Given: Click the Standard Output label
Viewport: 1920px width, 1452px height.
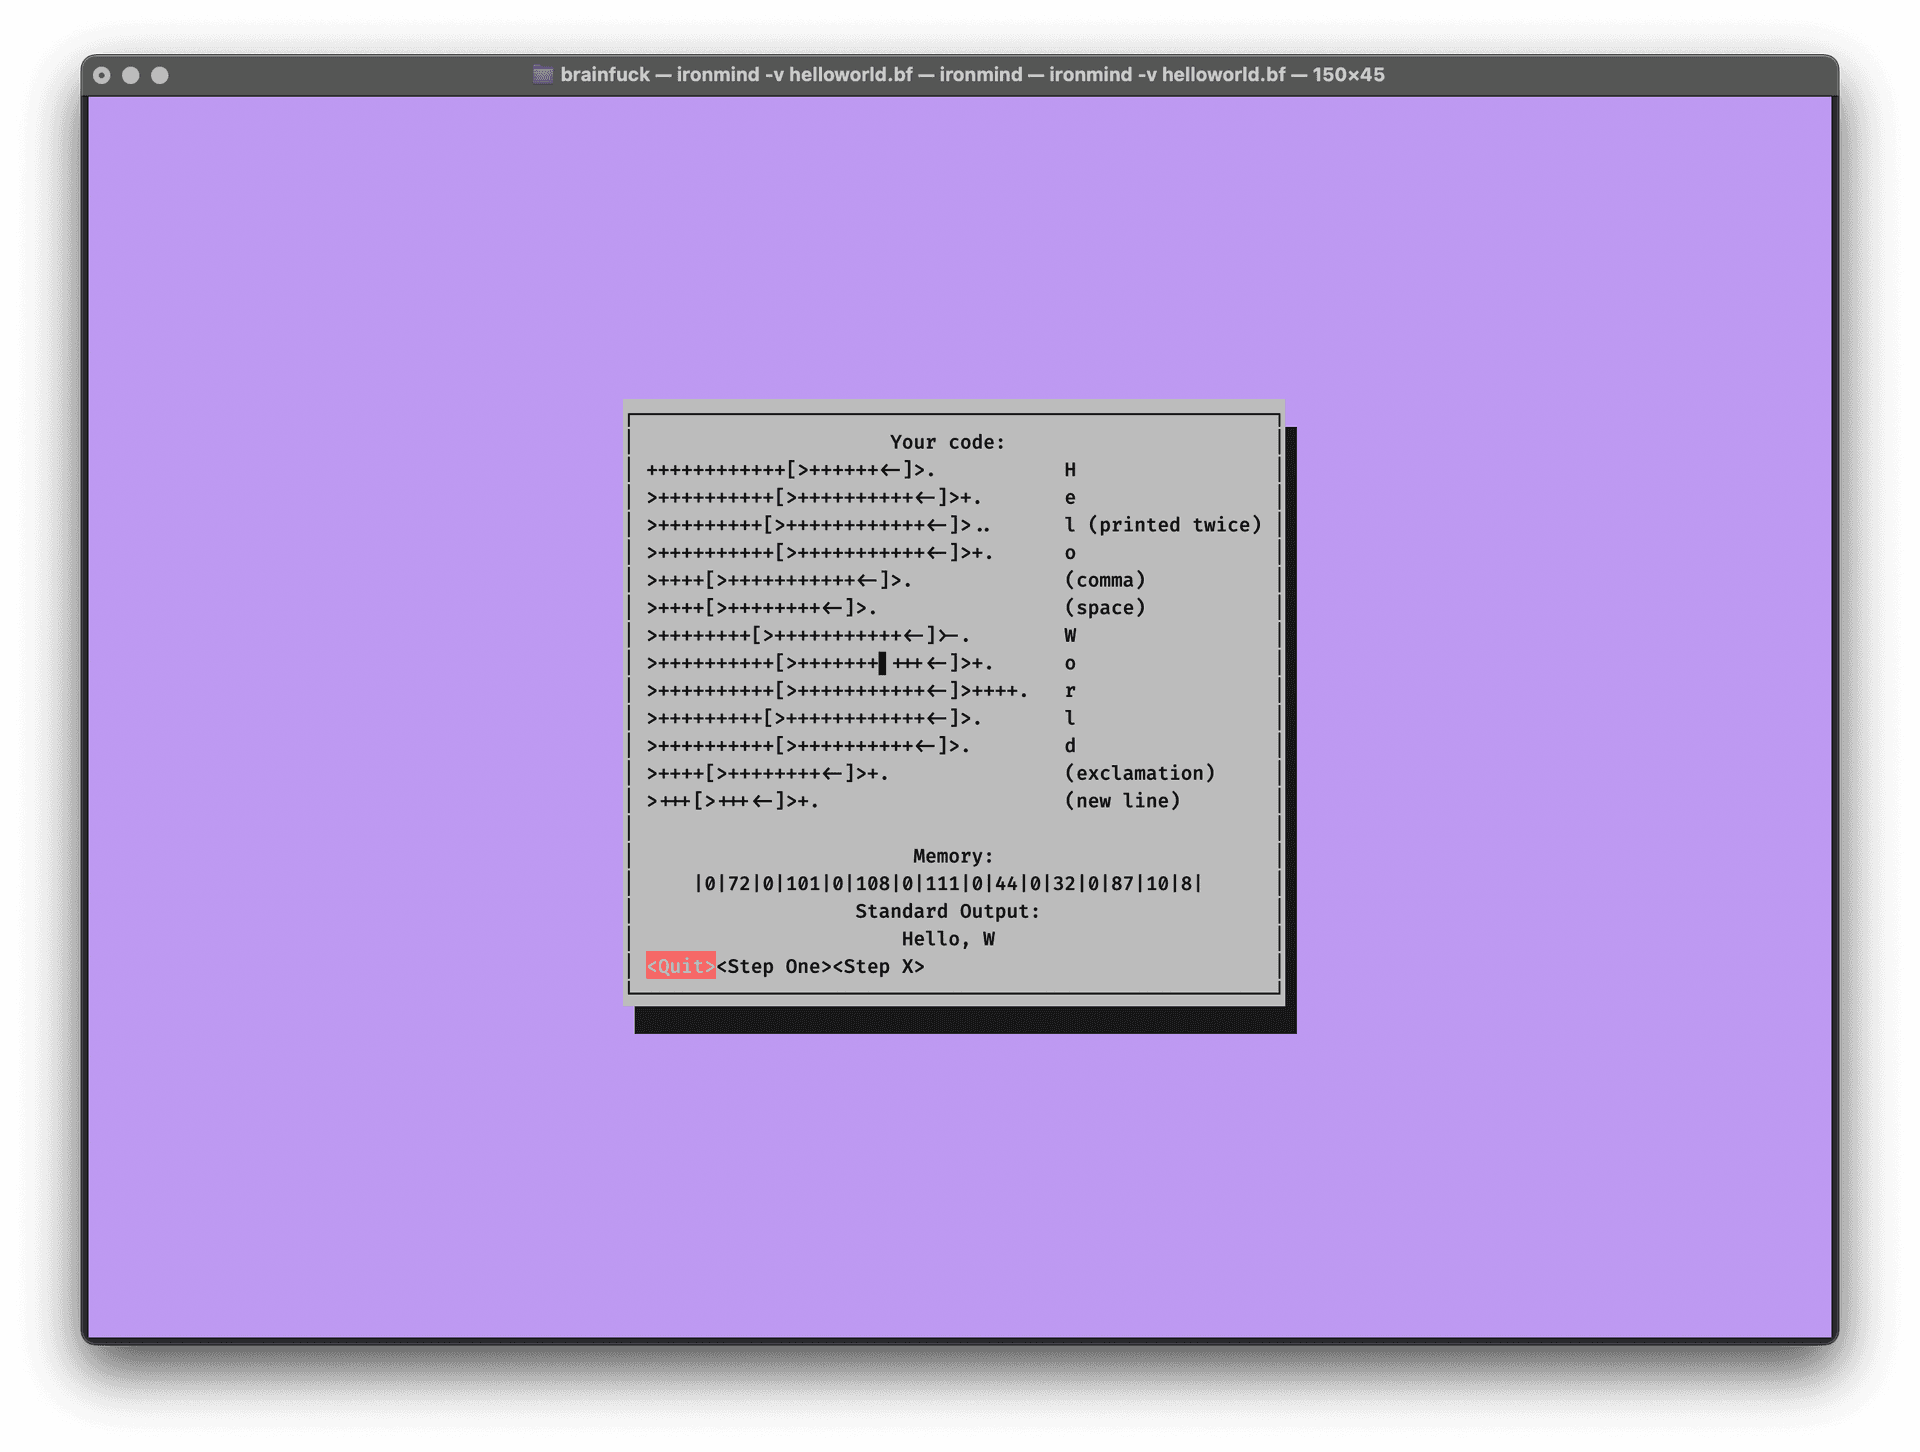Looking at the screenshot, I should pos(947,910).
